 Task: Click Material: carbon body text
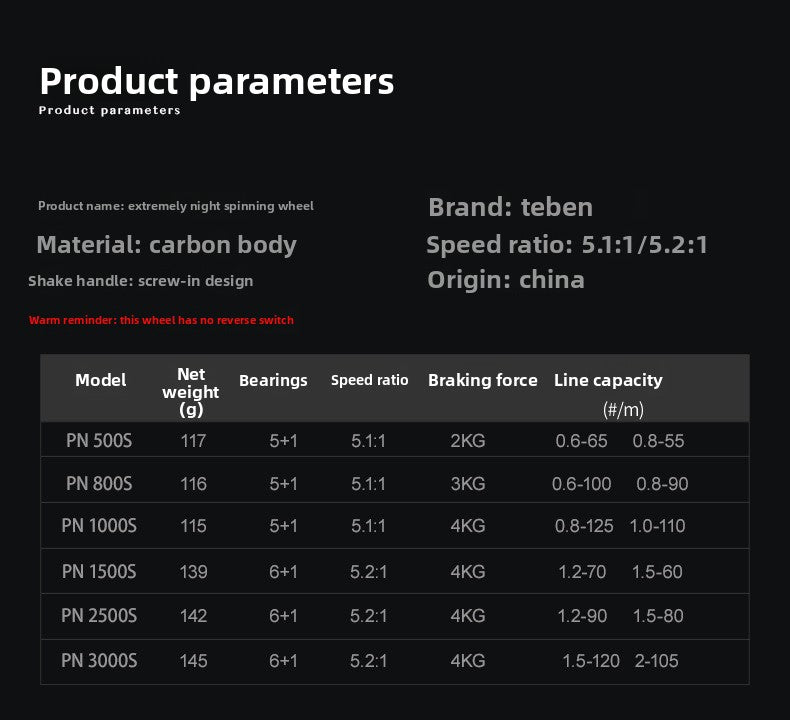tap(167, 245)
